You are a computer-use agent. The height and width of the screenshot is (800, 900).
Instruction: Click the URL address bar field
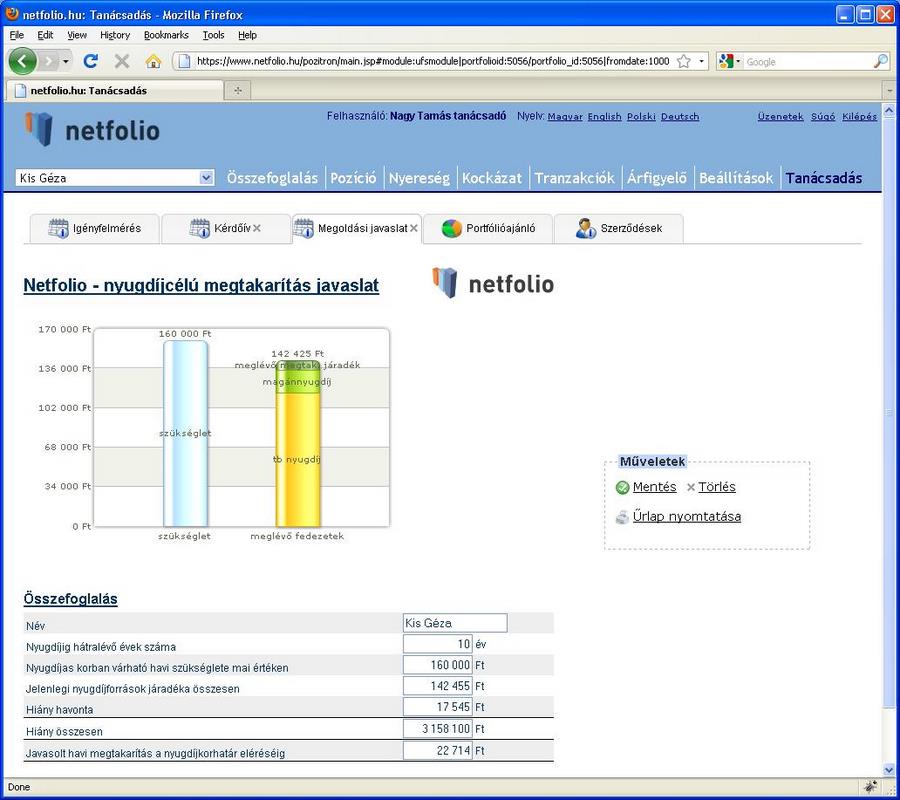click(433, 61)
